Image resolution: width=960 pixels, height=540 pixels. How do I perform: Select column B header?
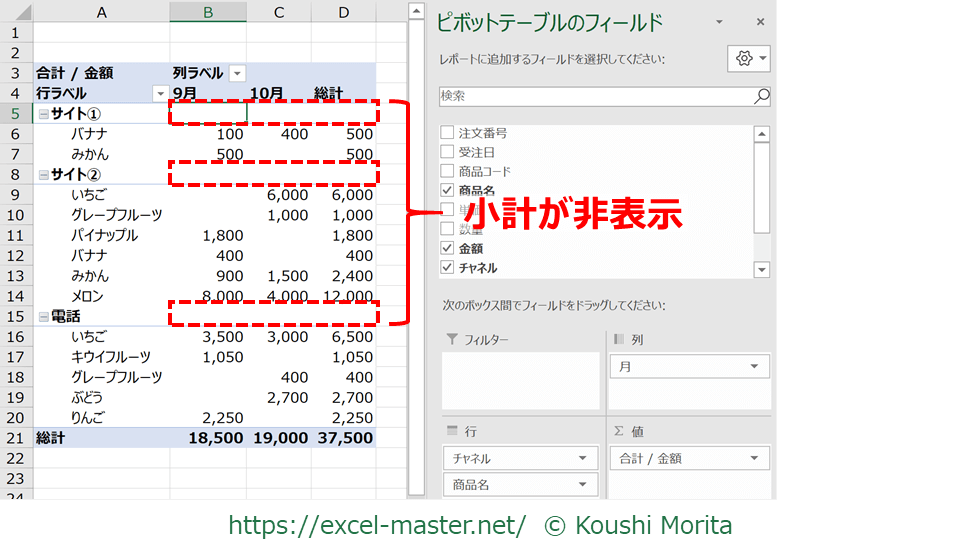pos(208,12)
